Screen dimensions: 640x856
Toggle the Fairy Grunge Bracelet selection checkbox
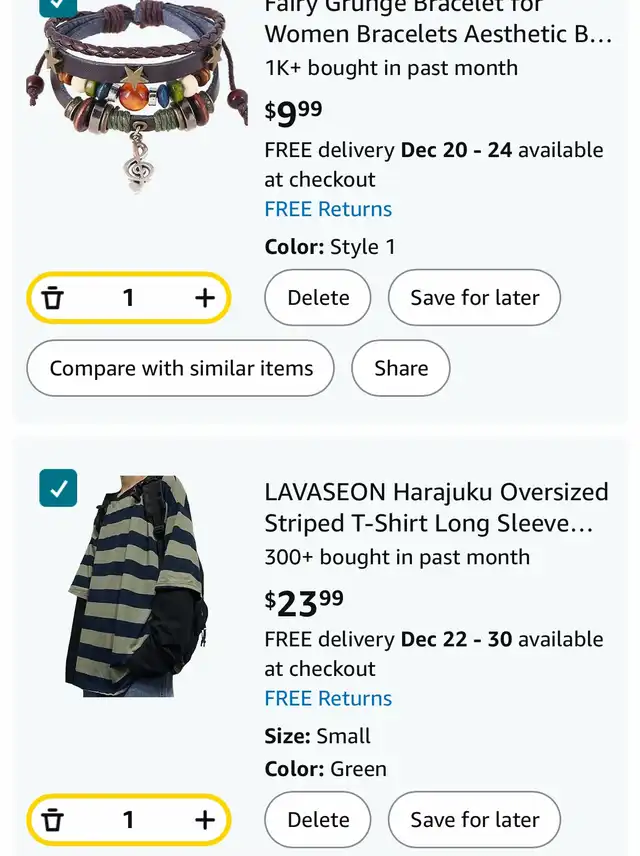(x=58, y=4)
